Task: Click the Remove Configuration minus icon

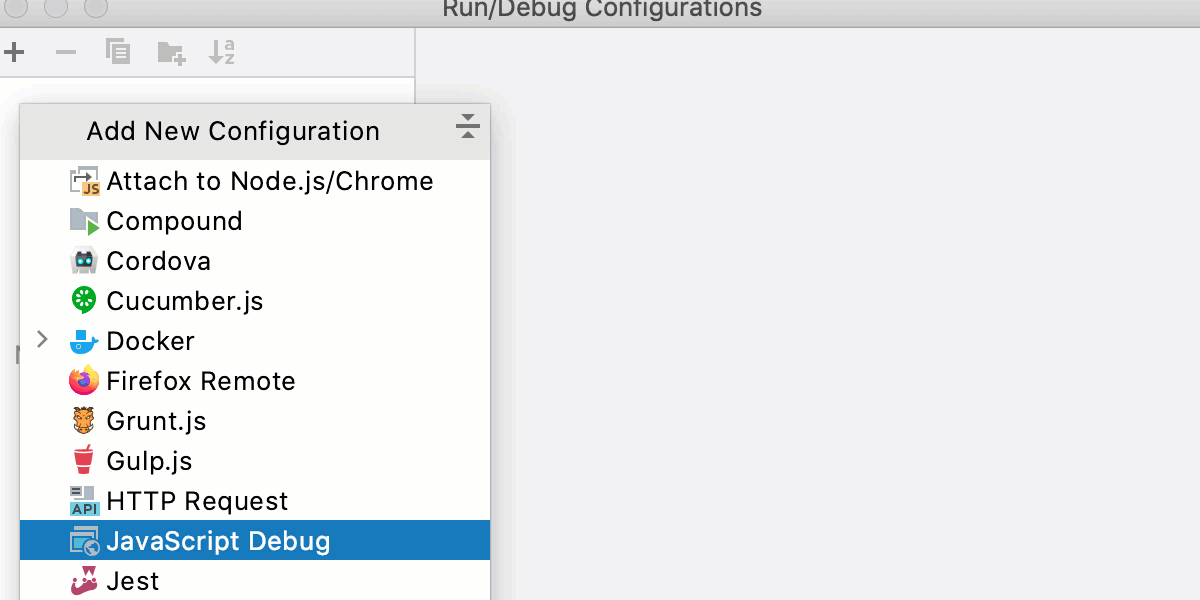Action: coord(66,52)
